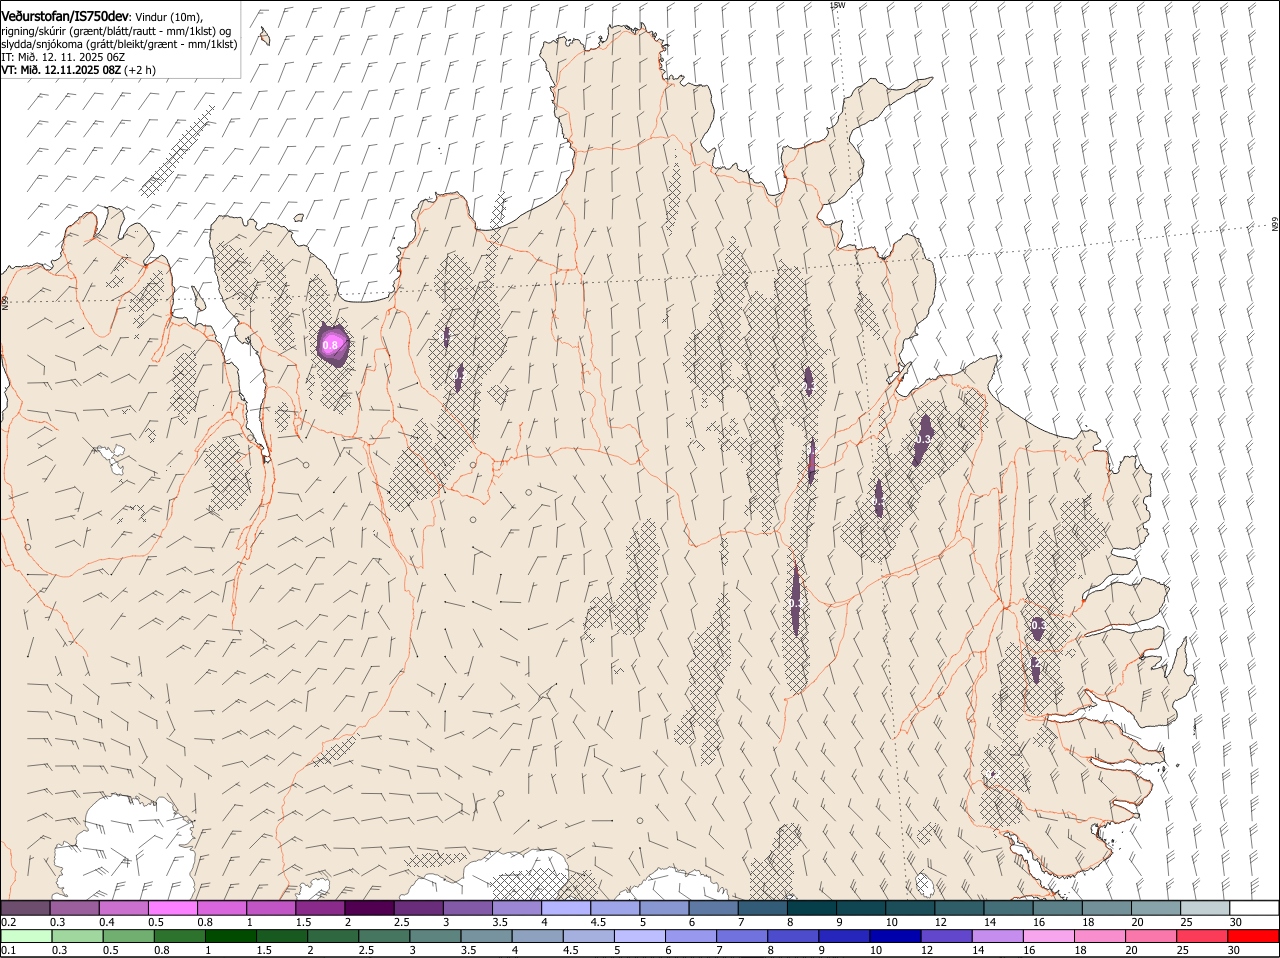The image size is (1280, 958).
Task: Choose the darkest green 1–1.5 lower legend swatch
Action: pyautogui.click(x=230, y=936)
